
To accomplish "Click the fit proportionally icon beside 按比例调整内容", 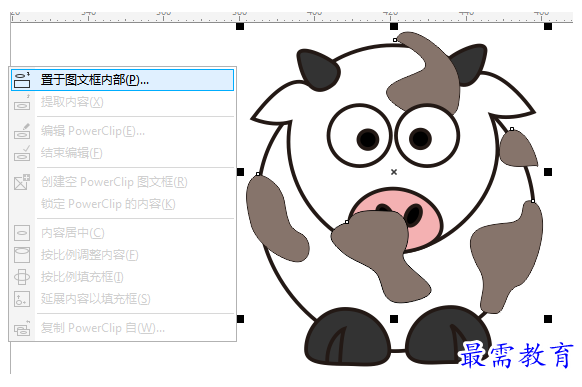I will coord(22,255).
